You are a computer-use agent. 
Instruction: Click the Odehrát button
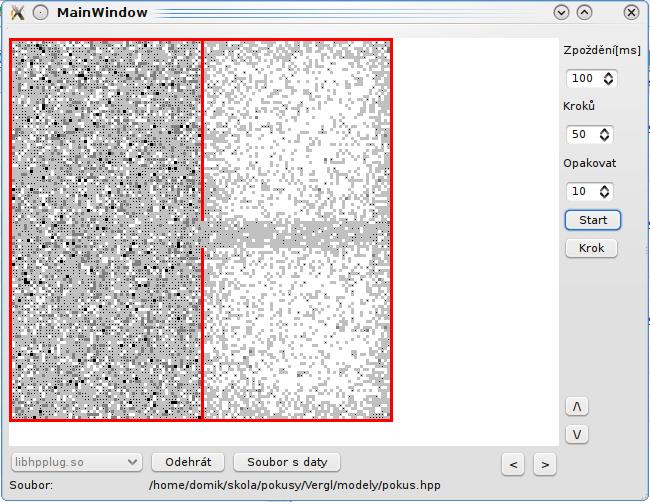pos(188,462)
